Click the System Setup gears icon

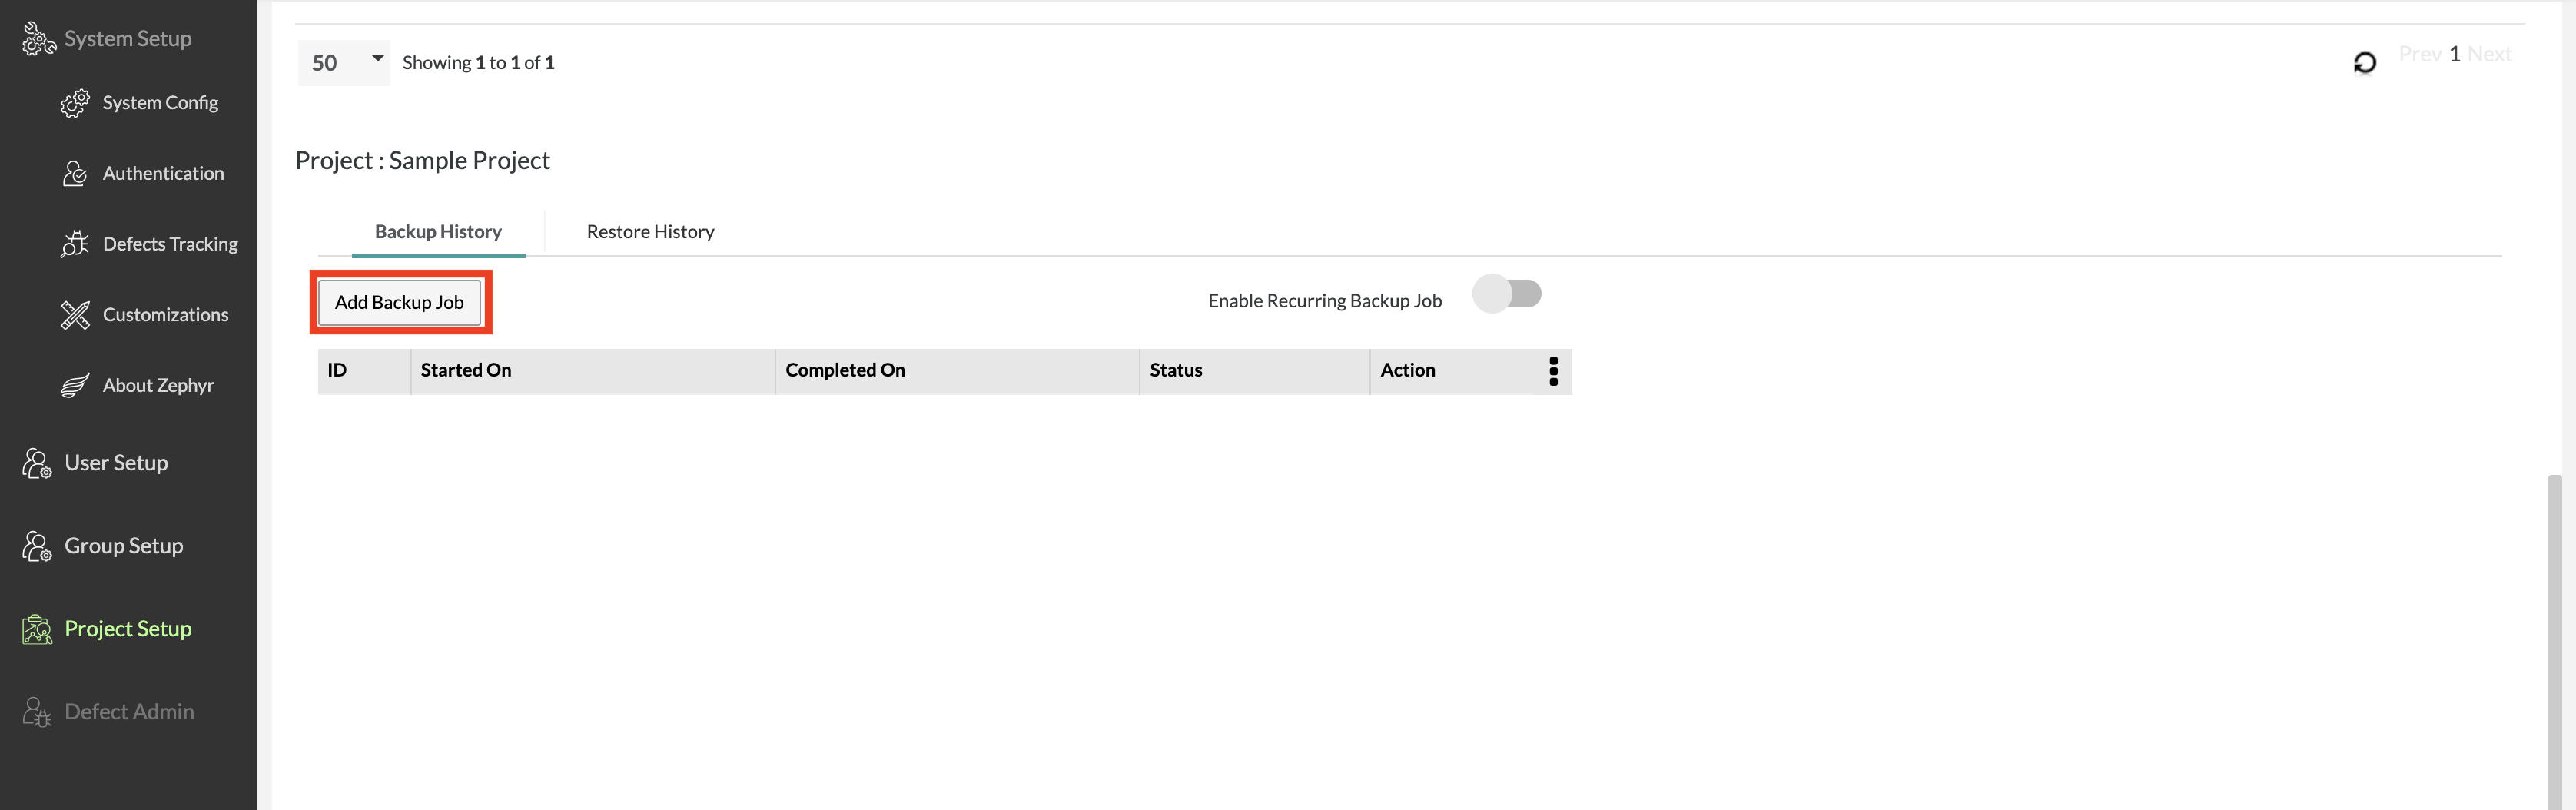click(38, 39)
